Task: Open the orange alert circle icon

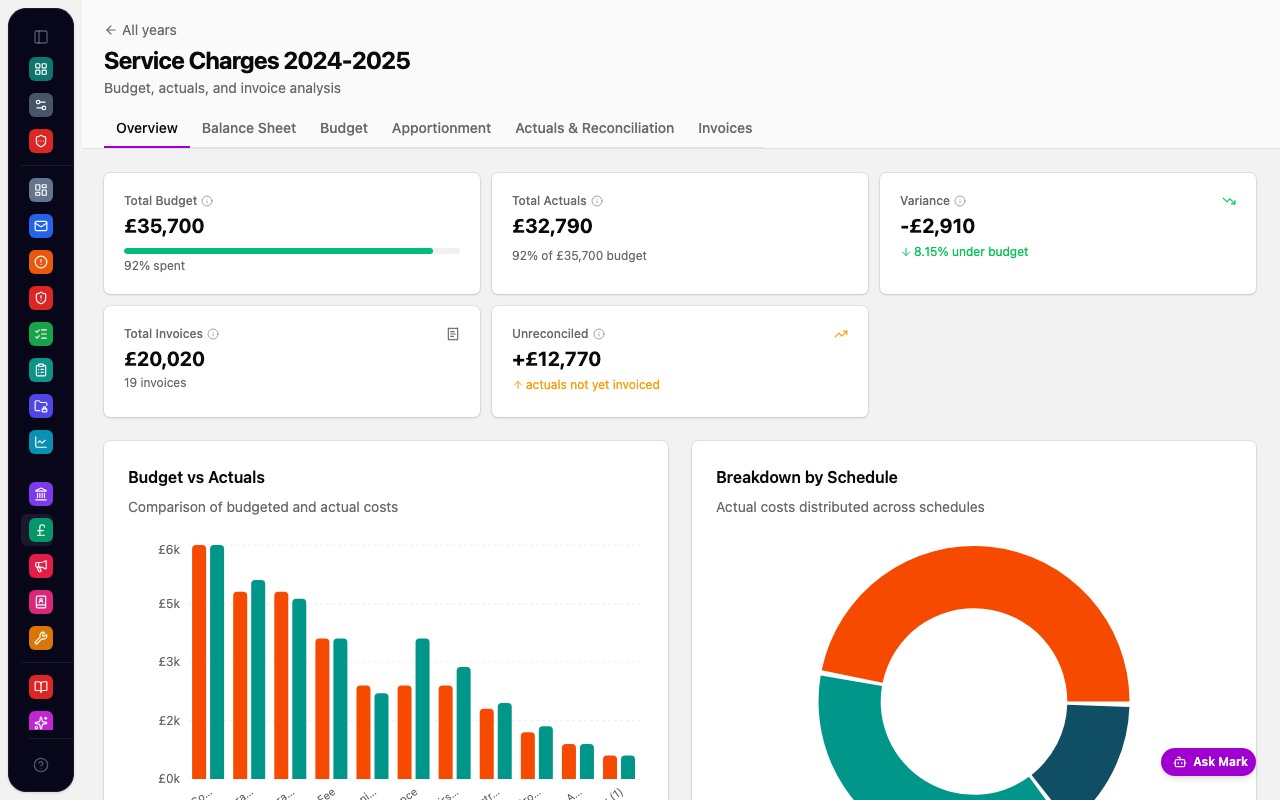Action: pyautogui.click(x=41, y=262)
